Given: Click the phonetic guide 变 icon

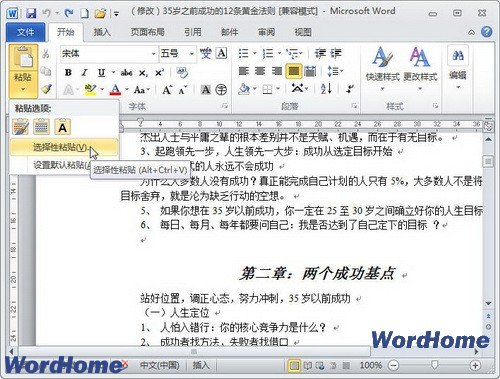Looking at the screenshot, I should point(206,53).
